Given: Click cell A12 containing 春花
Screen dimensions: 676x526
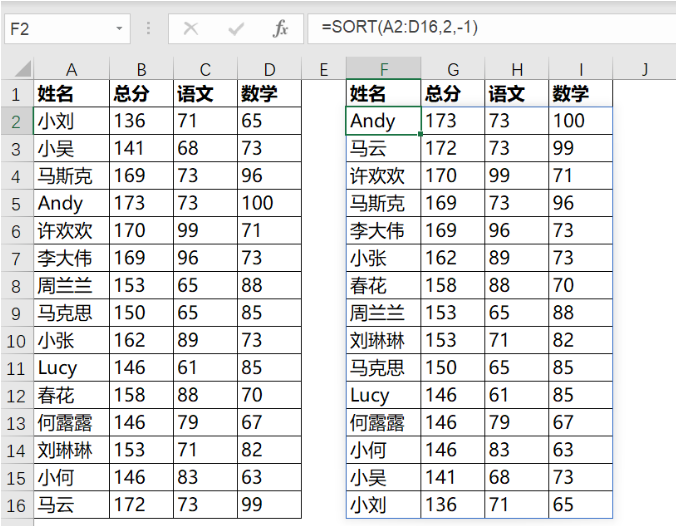Looking at the screenshot, I should [72, 395].
